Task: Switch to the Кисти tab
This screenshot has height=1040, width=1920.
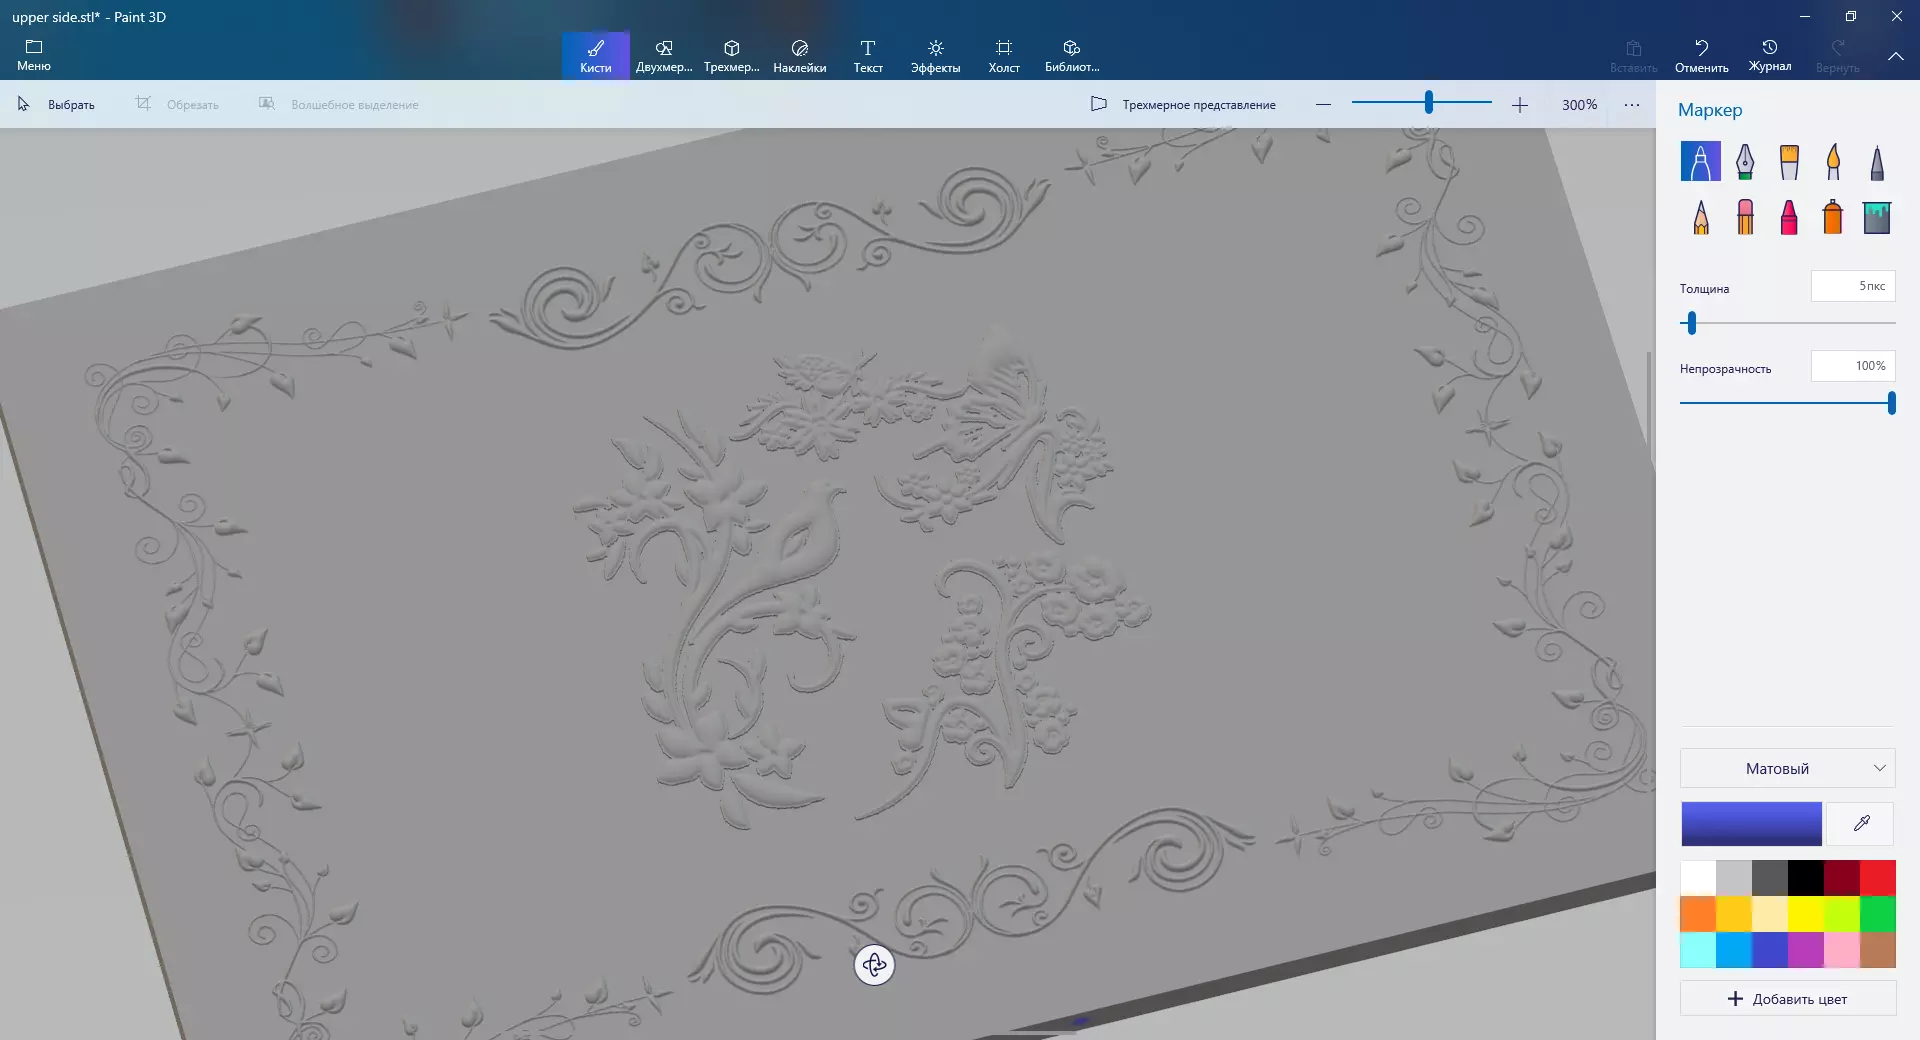Action: [595, 55]
